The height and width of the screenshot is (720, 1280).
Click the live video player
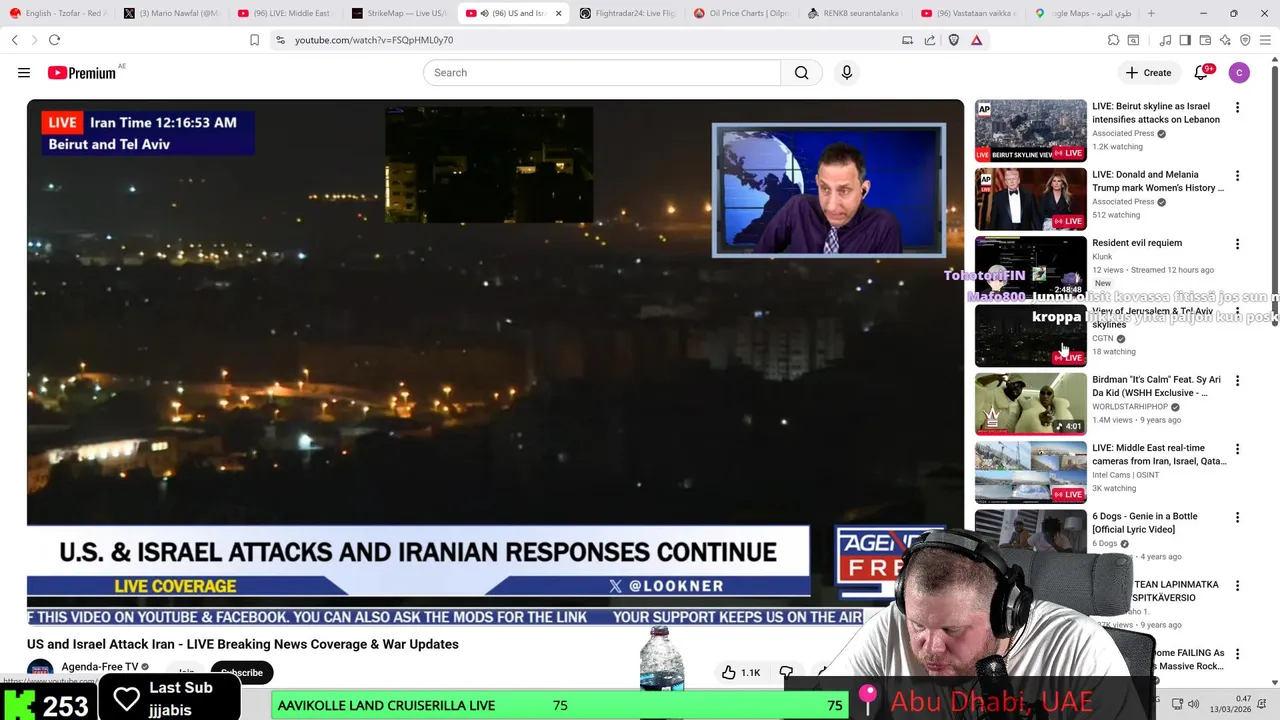[495, 360]
